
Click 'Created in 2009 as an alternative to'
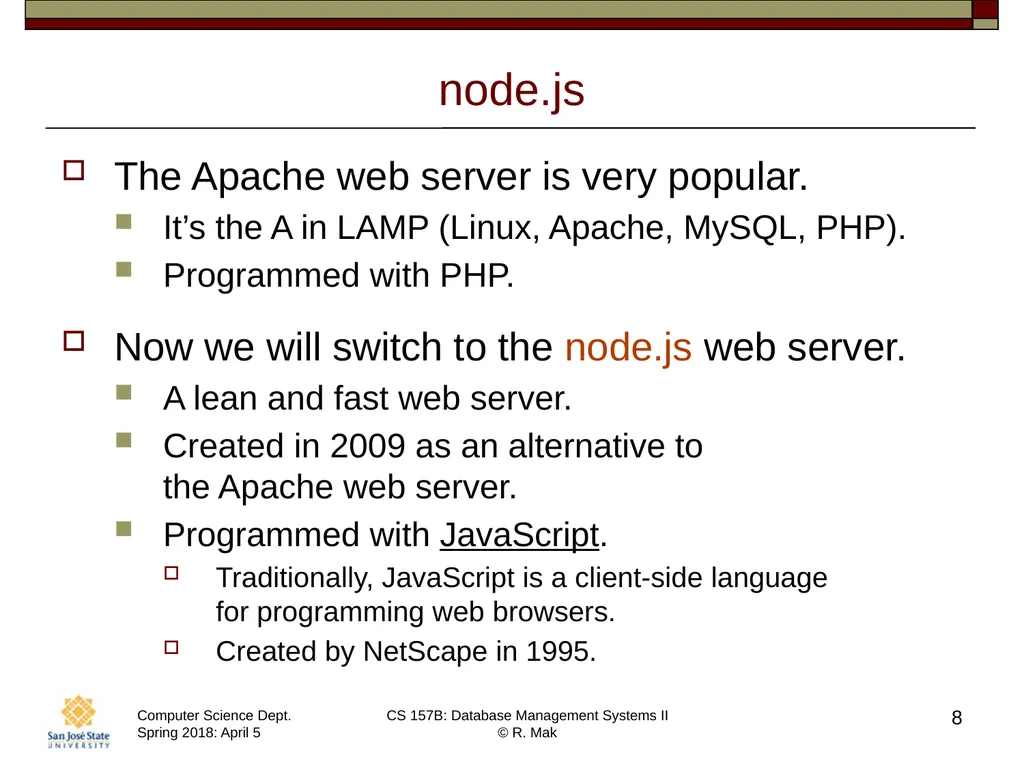click(433, 446)
